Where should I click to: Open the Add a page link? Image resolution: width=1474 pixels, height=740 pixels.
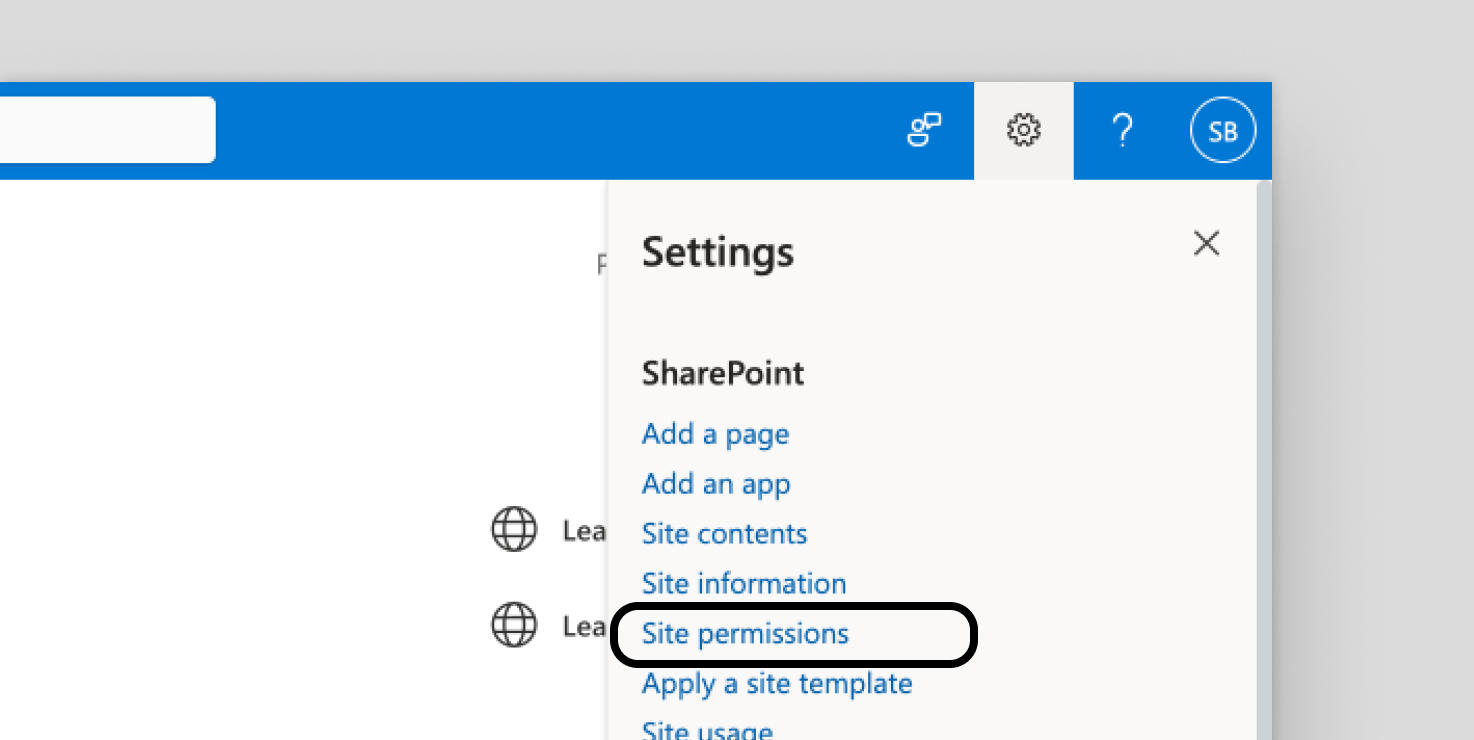coord(715,434)
